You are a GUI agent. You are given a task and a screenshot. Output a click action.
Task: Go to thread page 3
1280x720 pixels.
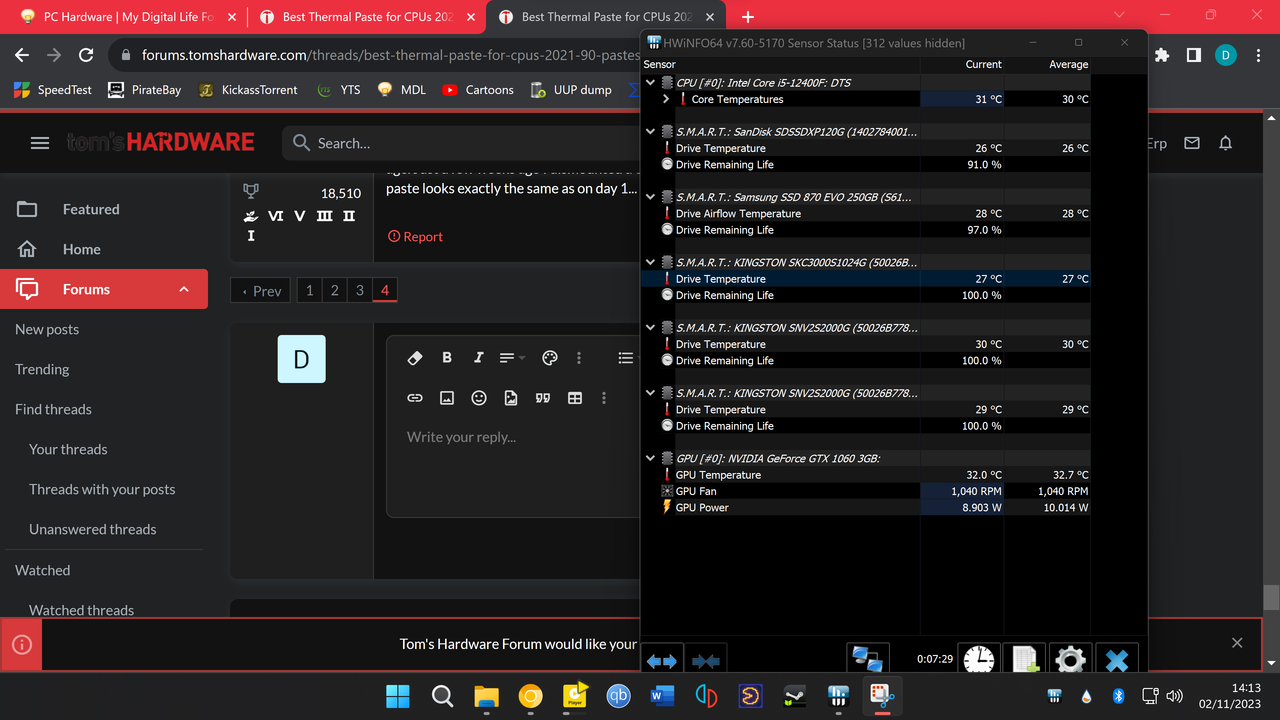point(360,290)
